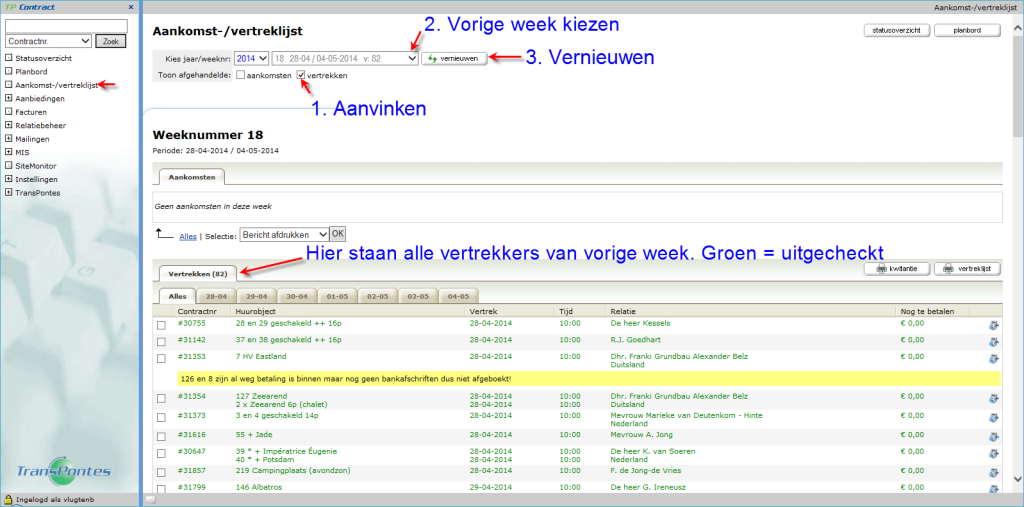Viewport: 1024px width, 507px height.
Task: Open the action icon for contract #31857
Action: pyautogui.click(x=993, y=470)
